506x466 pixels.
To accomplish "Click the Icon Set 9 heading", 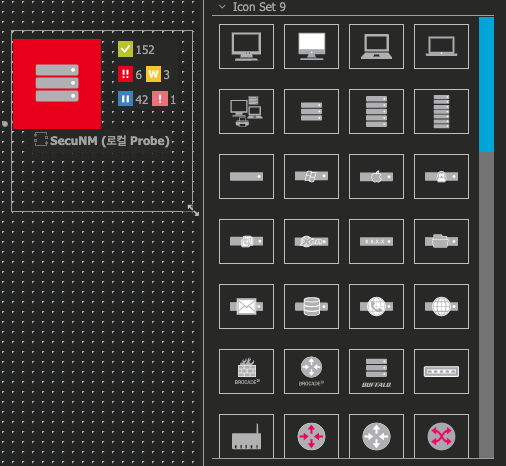I will pos(259,7).
